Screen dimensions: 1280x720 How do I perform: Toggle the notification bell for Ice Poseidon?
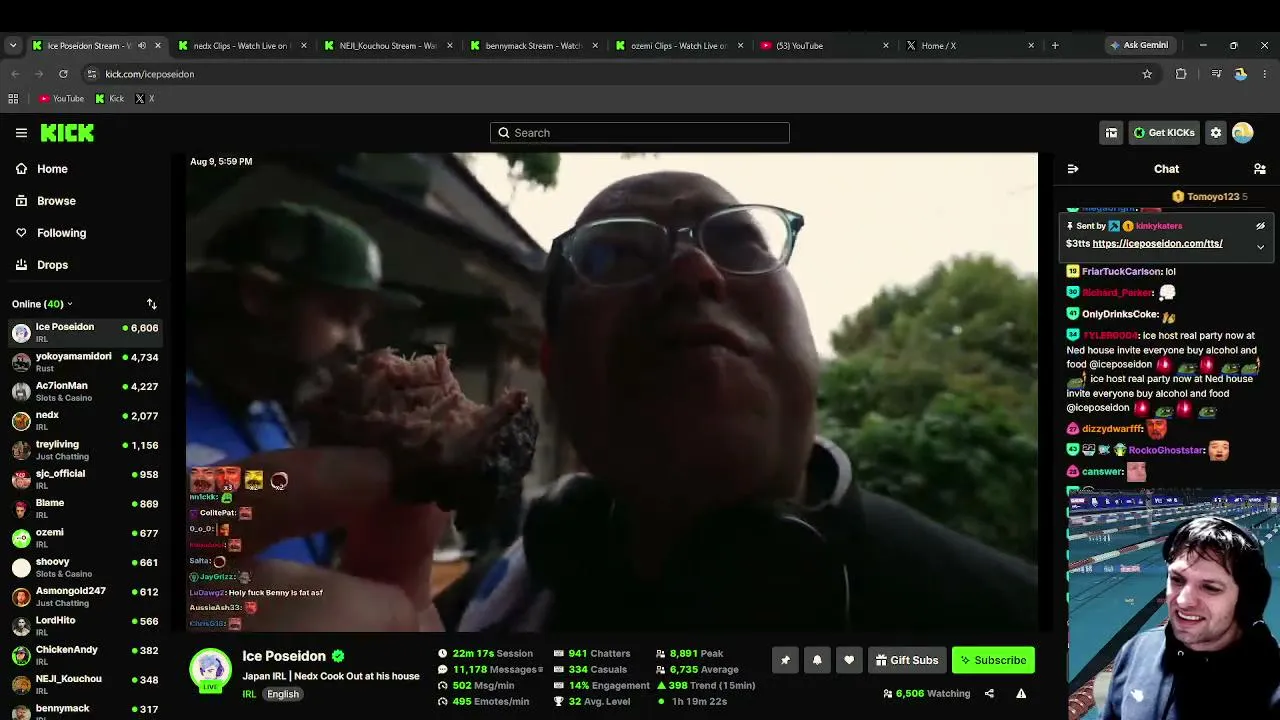(817, 660)
